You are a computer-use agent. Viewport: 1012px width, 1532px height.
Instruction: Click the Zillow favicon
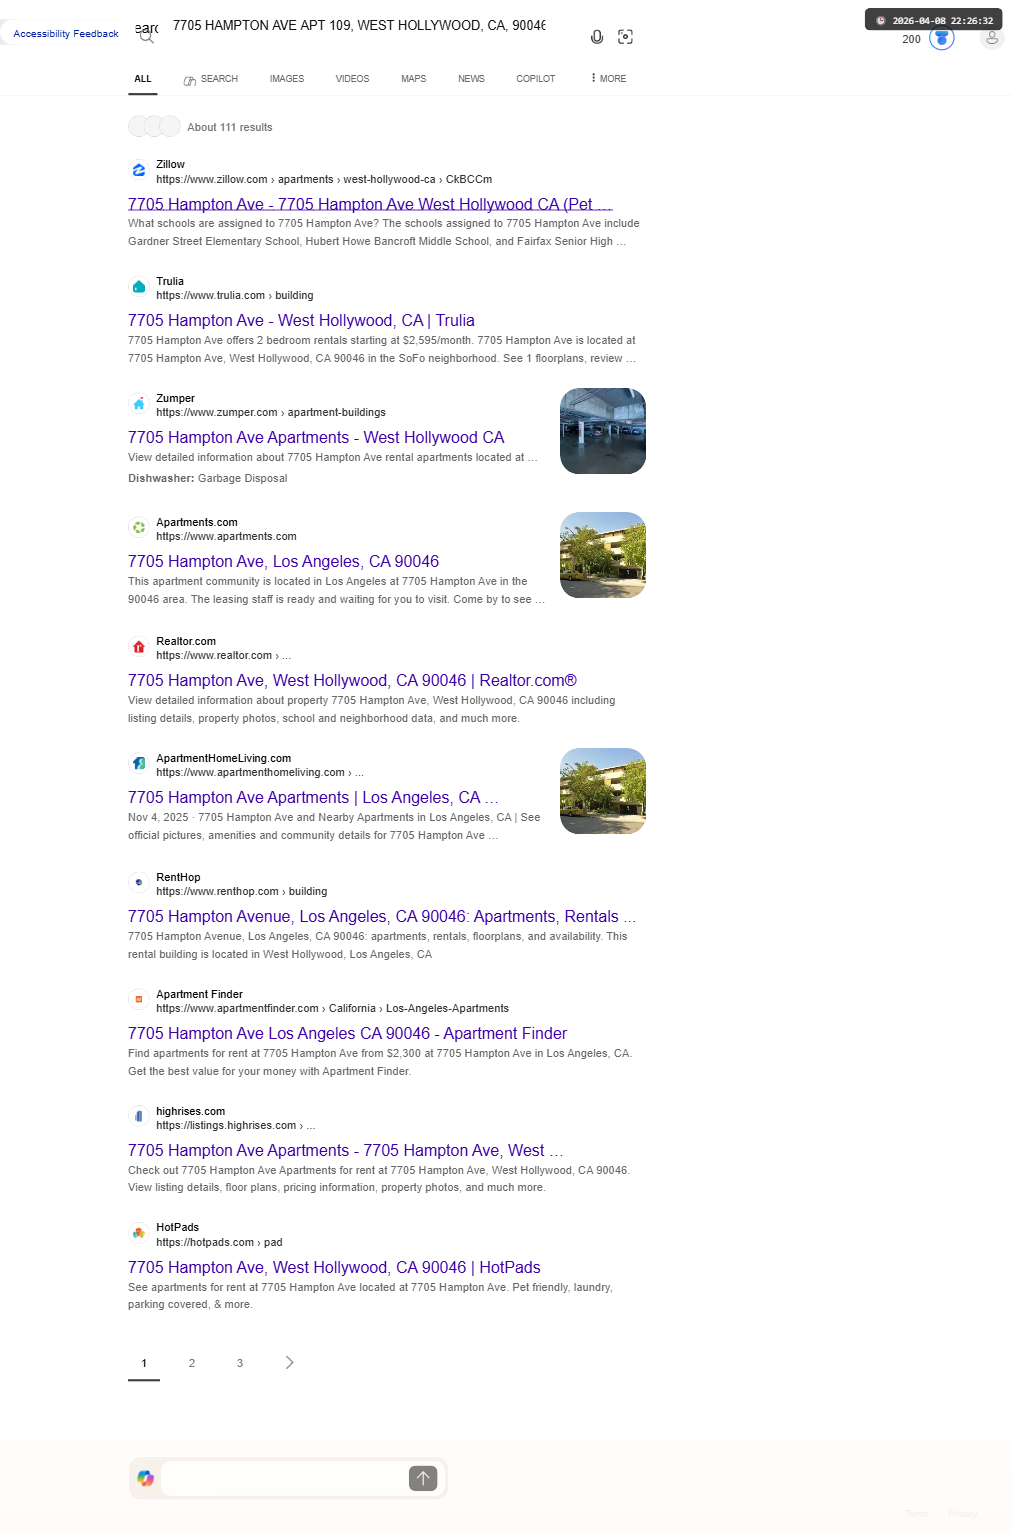139,171
